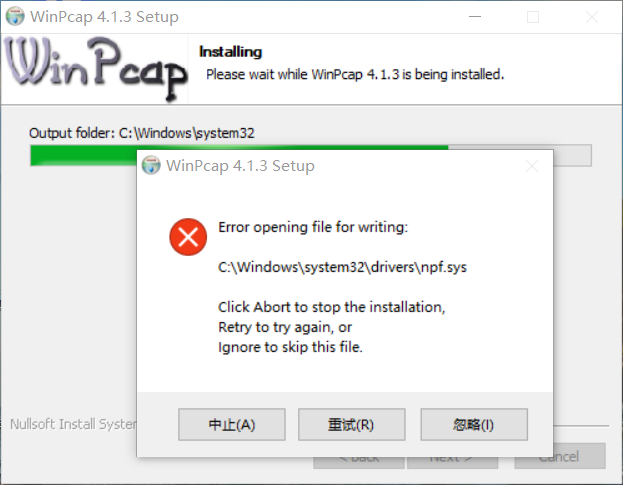623x485 pixels.
Task: Close the main WinPcap Setup window
Action: pyautogui.click(x=592, y=17)
